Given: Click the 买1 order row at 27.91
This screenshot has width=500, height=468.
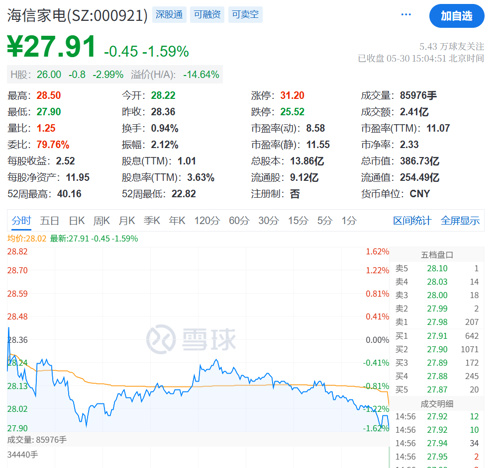Looking at the screenshot, I should pyautogui.click(x=437, y=336).
